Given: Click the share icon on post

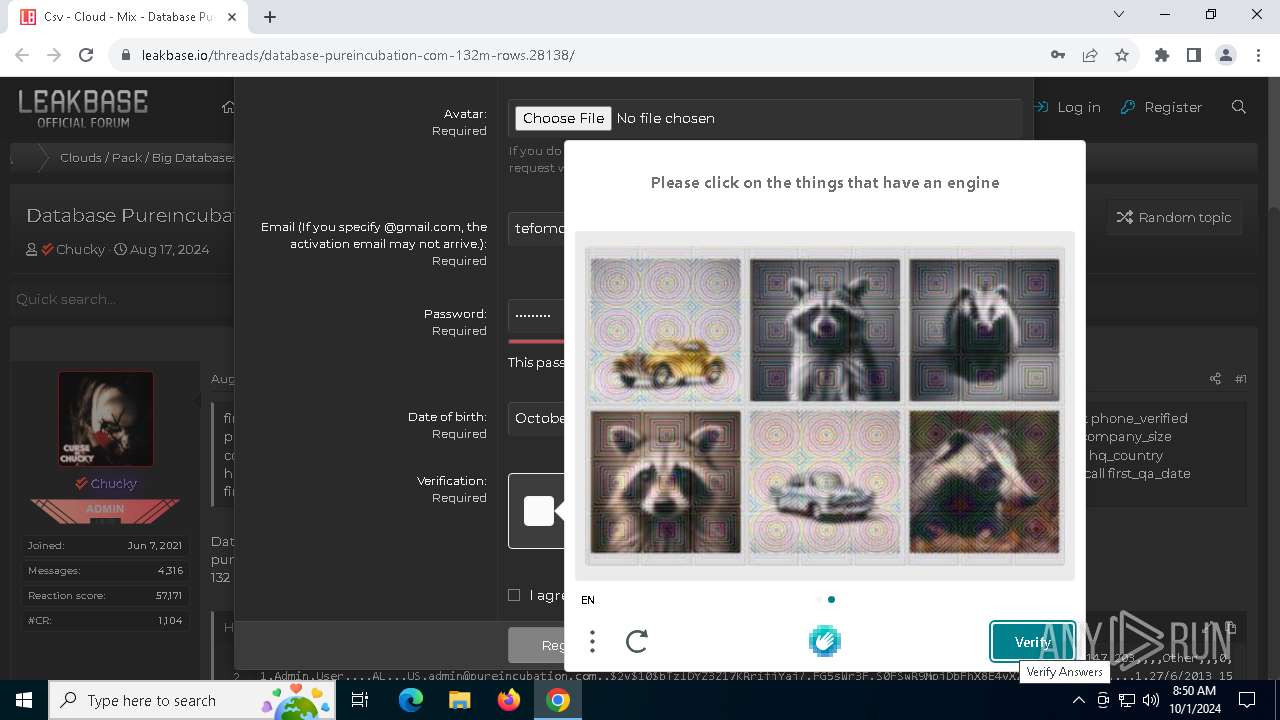Looking at the screenshot, I should 1215,379.
